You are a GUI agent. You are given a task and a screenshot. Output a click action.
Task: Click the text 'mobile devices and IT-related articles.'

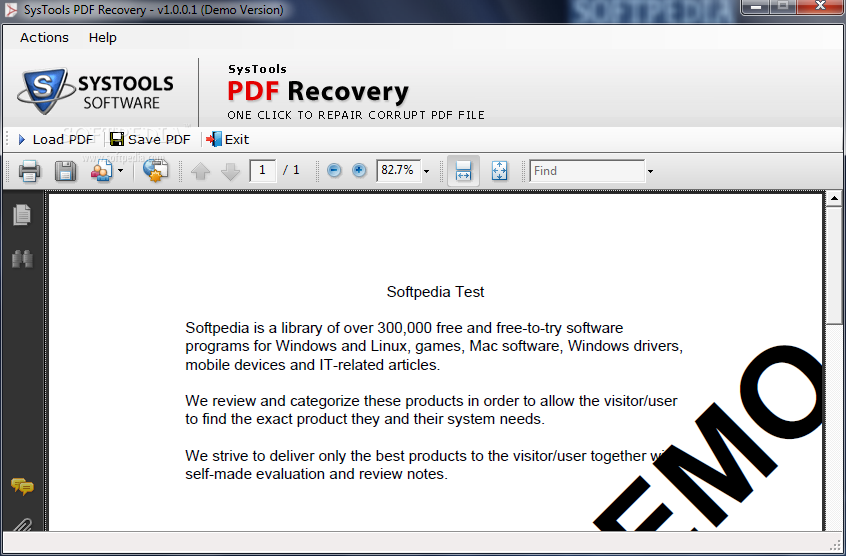click(x=312, y=365)
